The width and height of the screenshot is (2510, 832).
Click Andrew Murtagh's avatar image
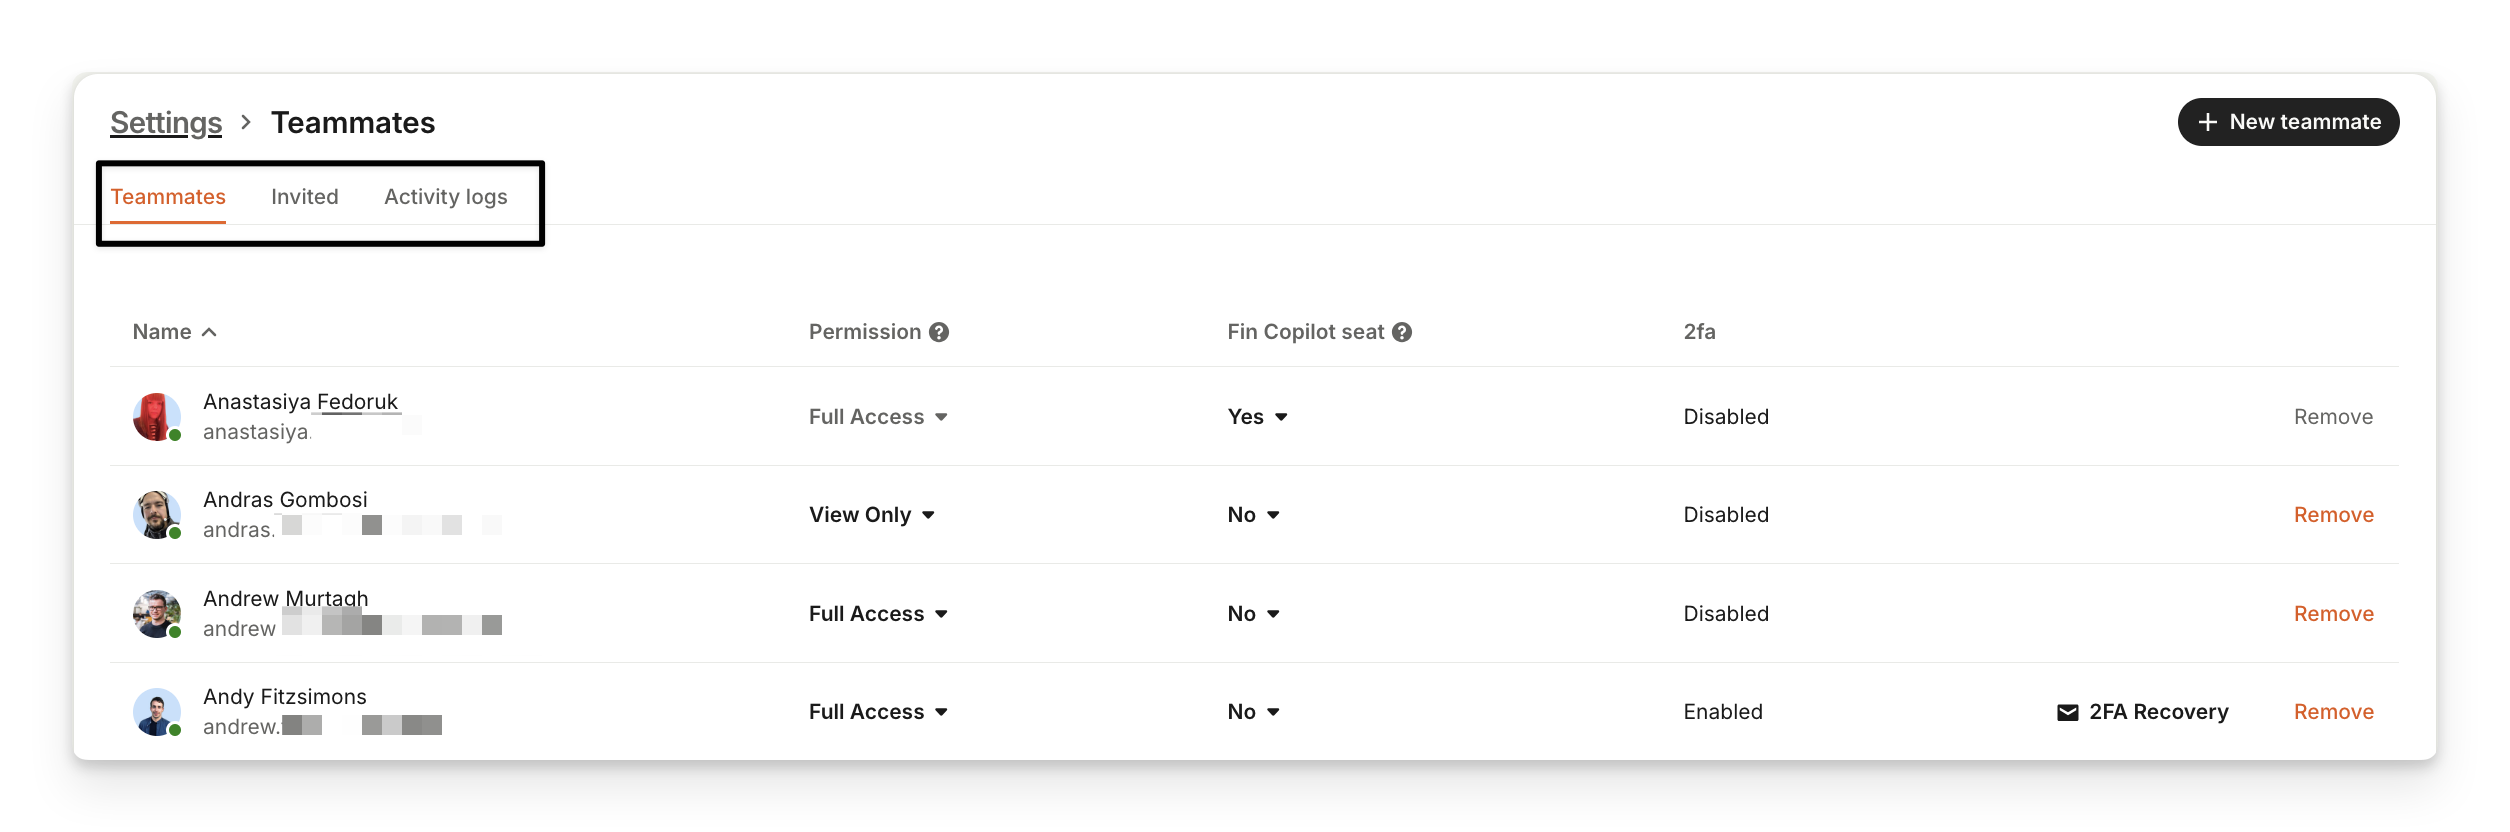[x=157, y=614]
